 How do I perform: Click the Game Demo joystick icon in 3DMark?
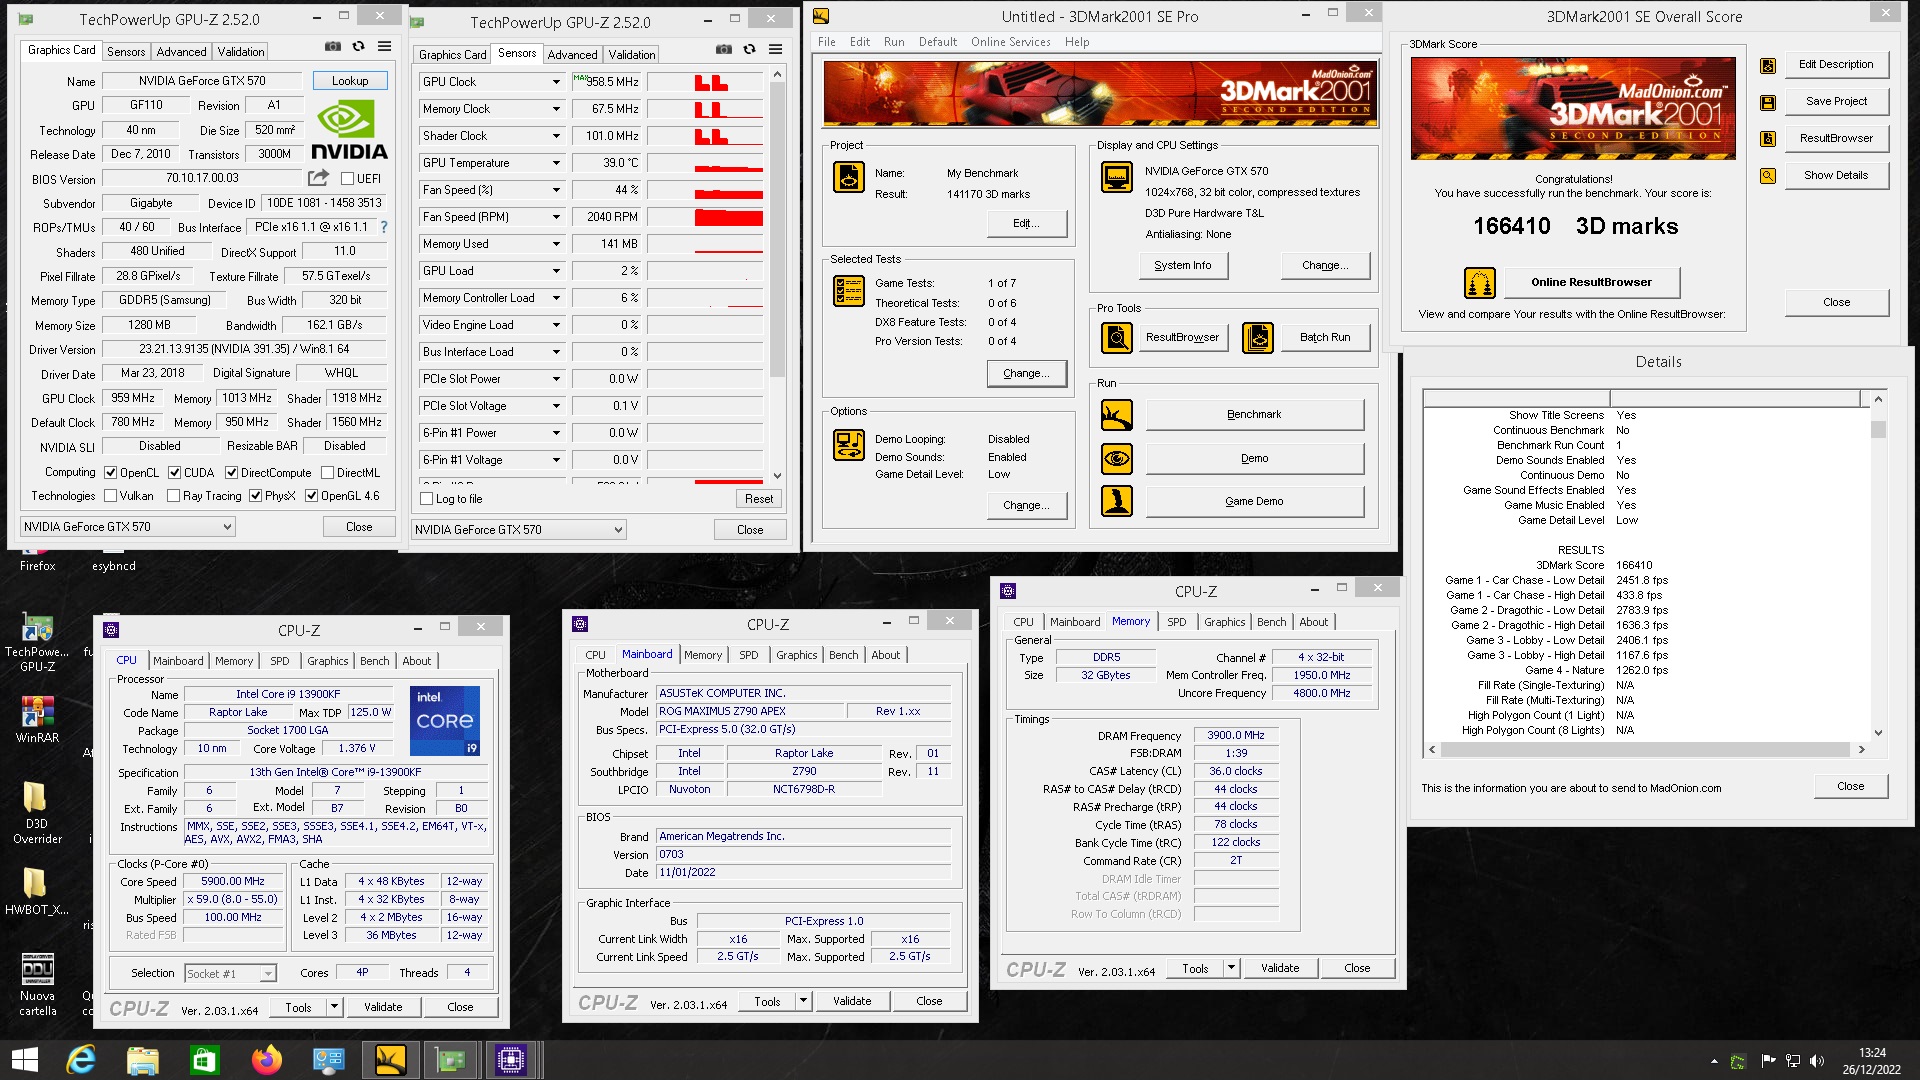[1117, 501]
